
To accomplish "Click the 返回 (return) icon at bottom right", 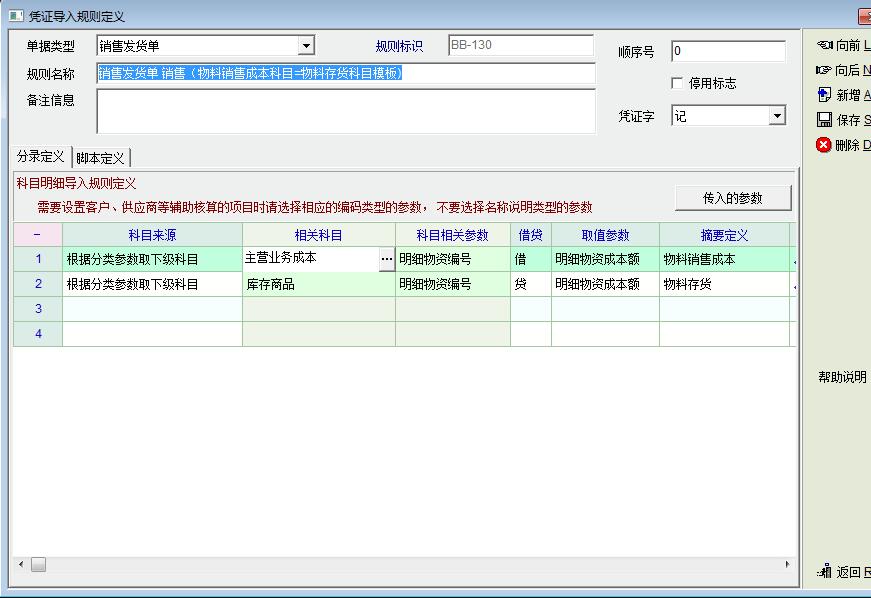I will click(x=824, y=572).
